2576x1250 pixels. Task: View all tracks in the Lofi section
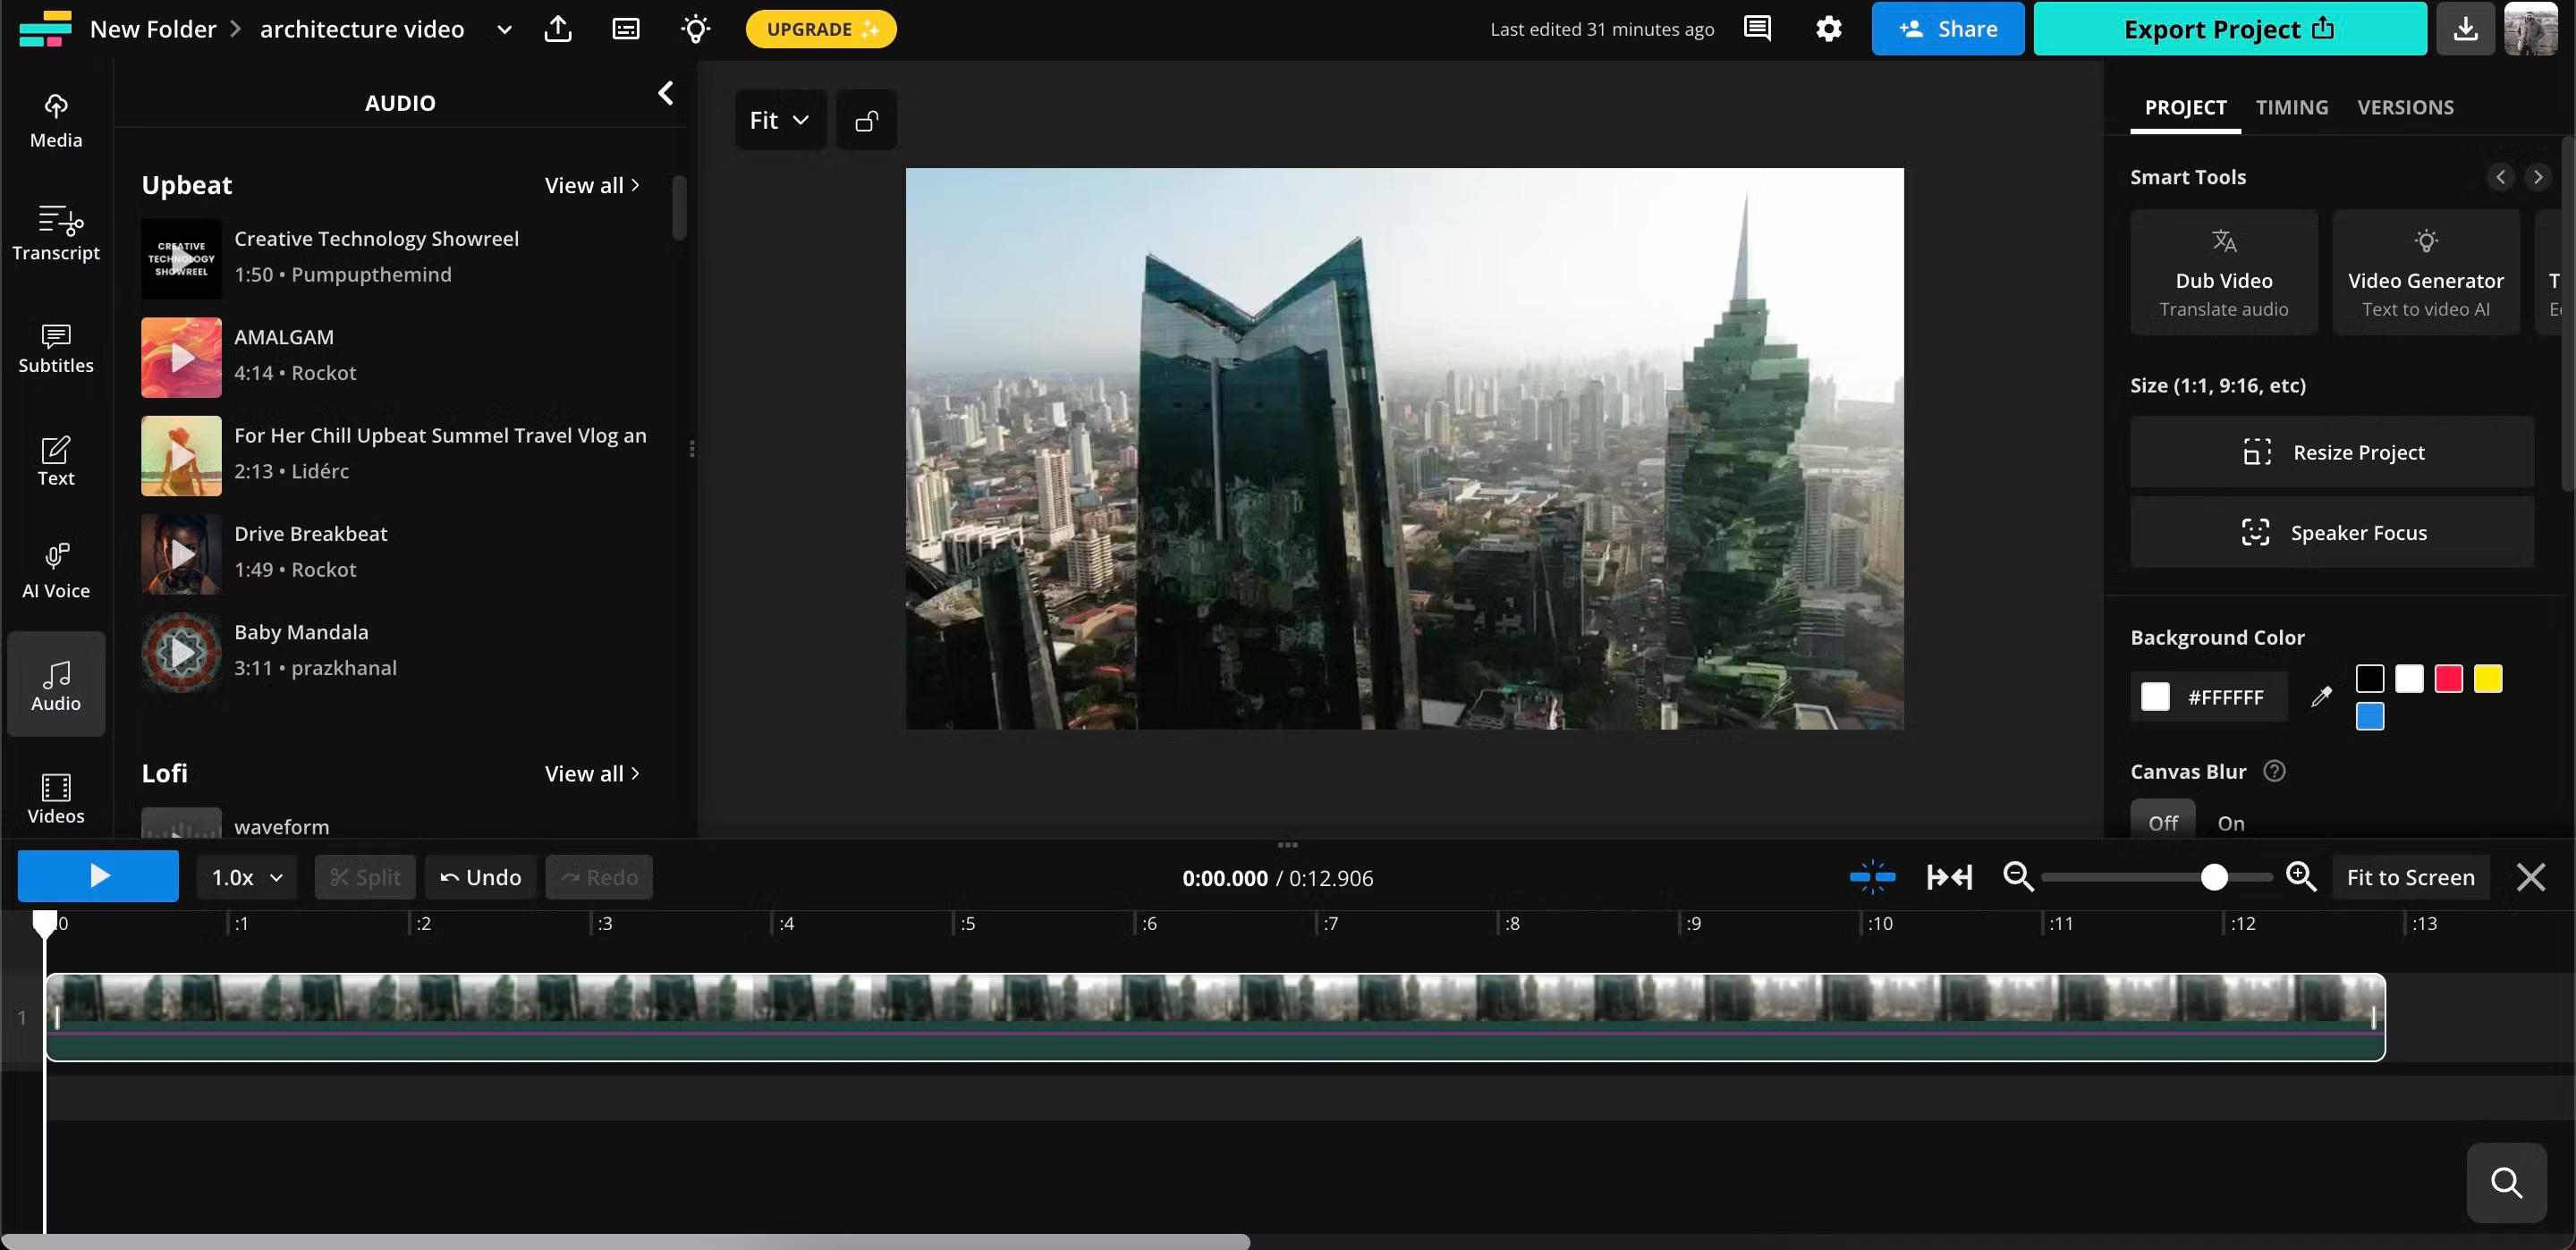590,773
